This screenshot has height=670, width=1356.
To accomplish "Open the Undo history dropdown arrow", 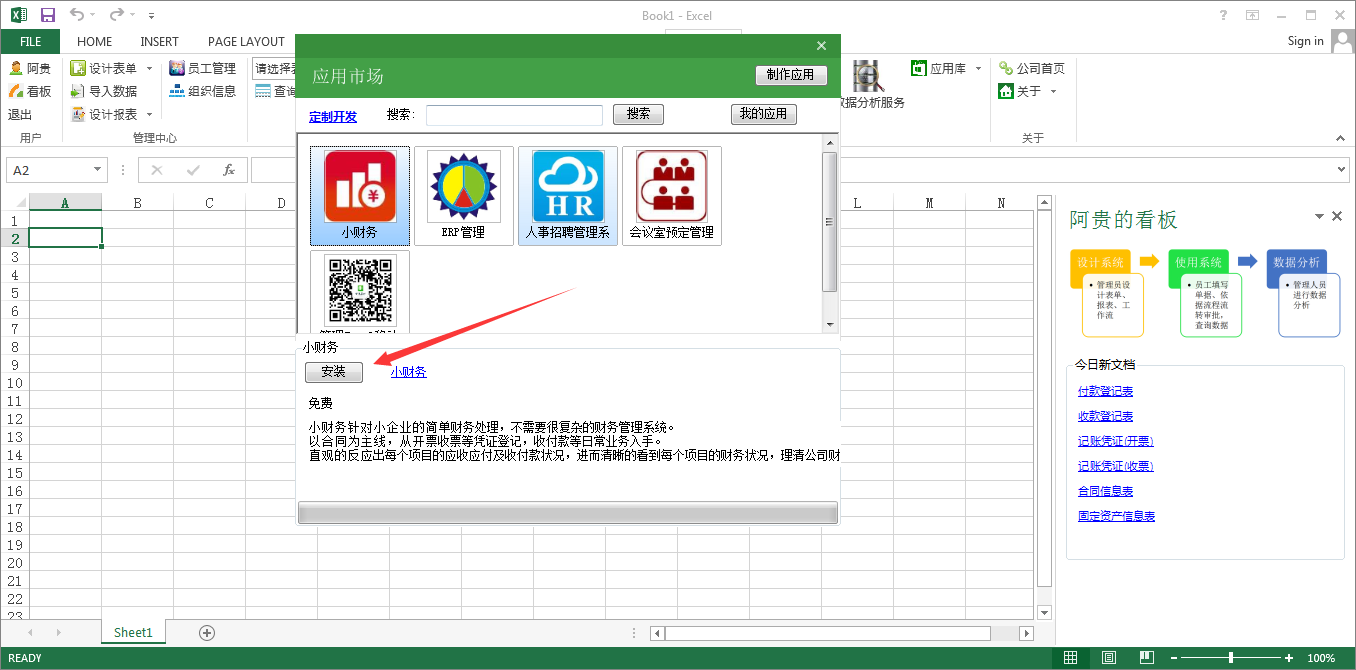I will click(92, 16).
